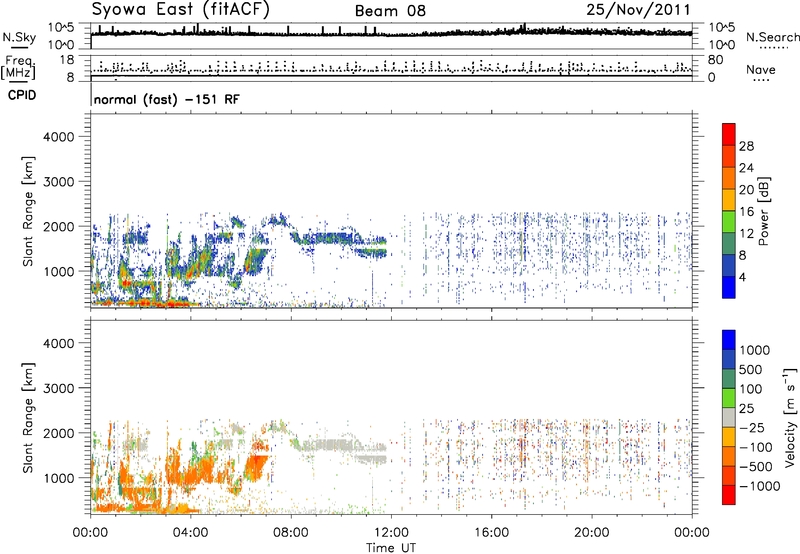Click the 'N.Search' legend label
This screenshot has width=800, height=554.
[772, 37]
